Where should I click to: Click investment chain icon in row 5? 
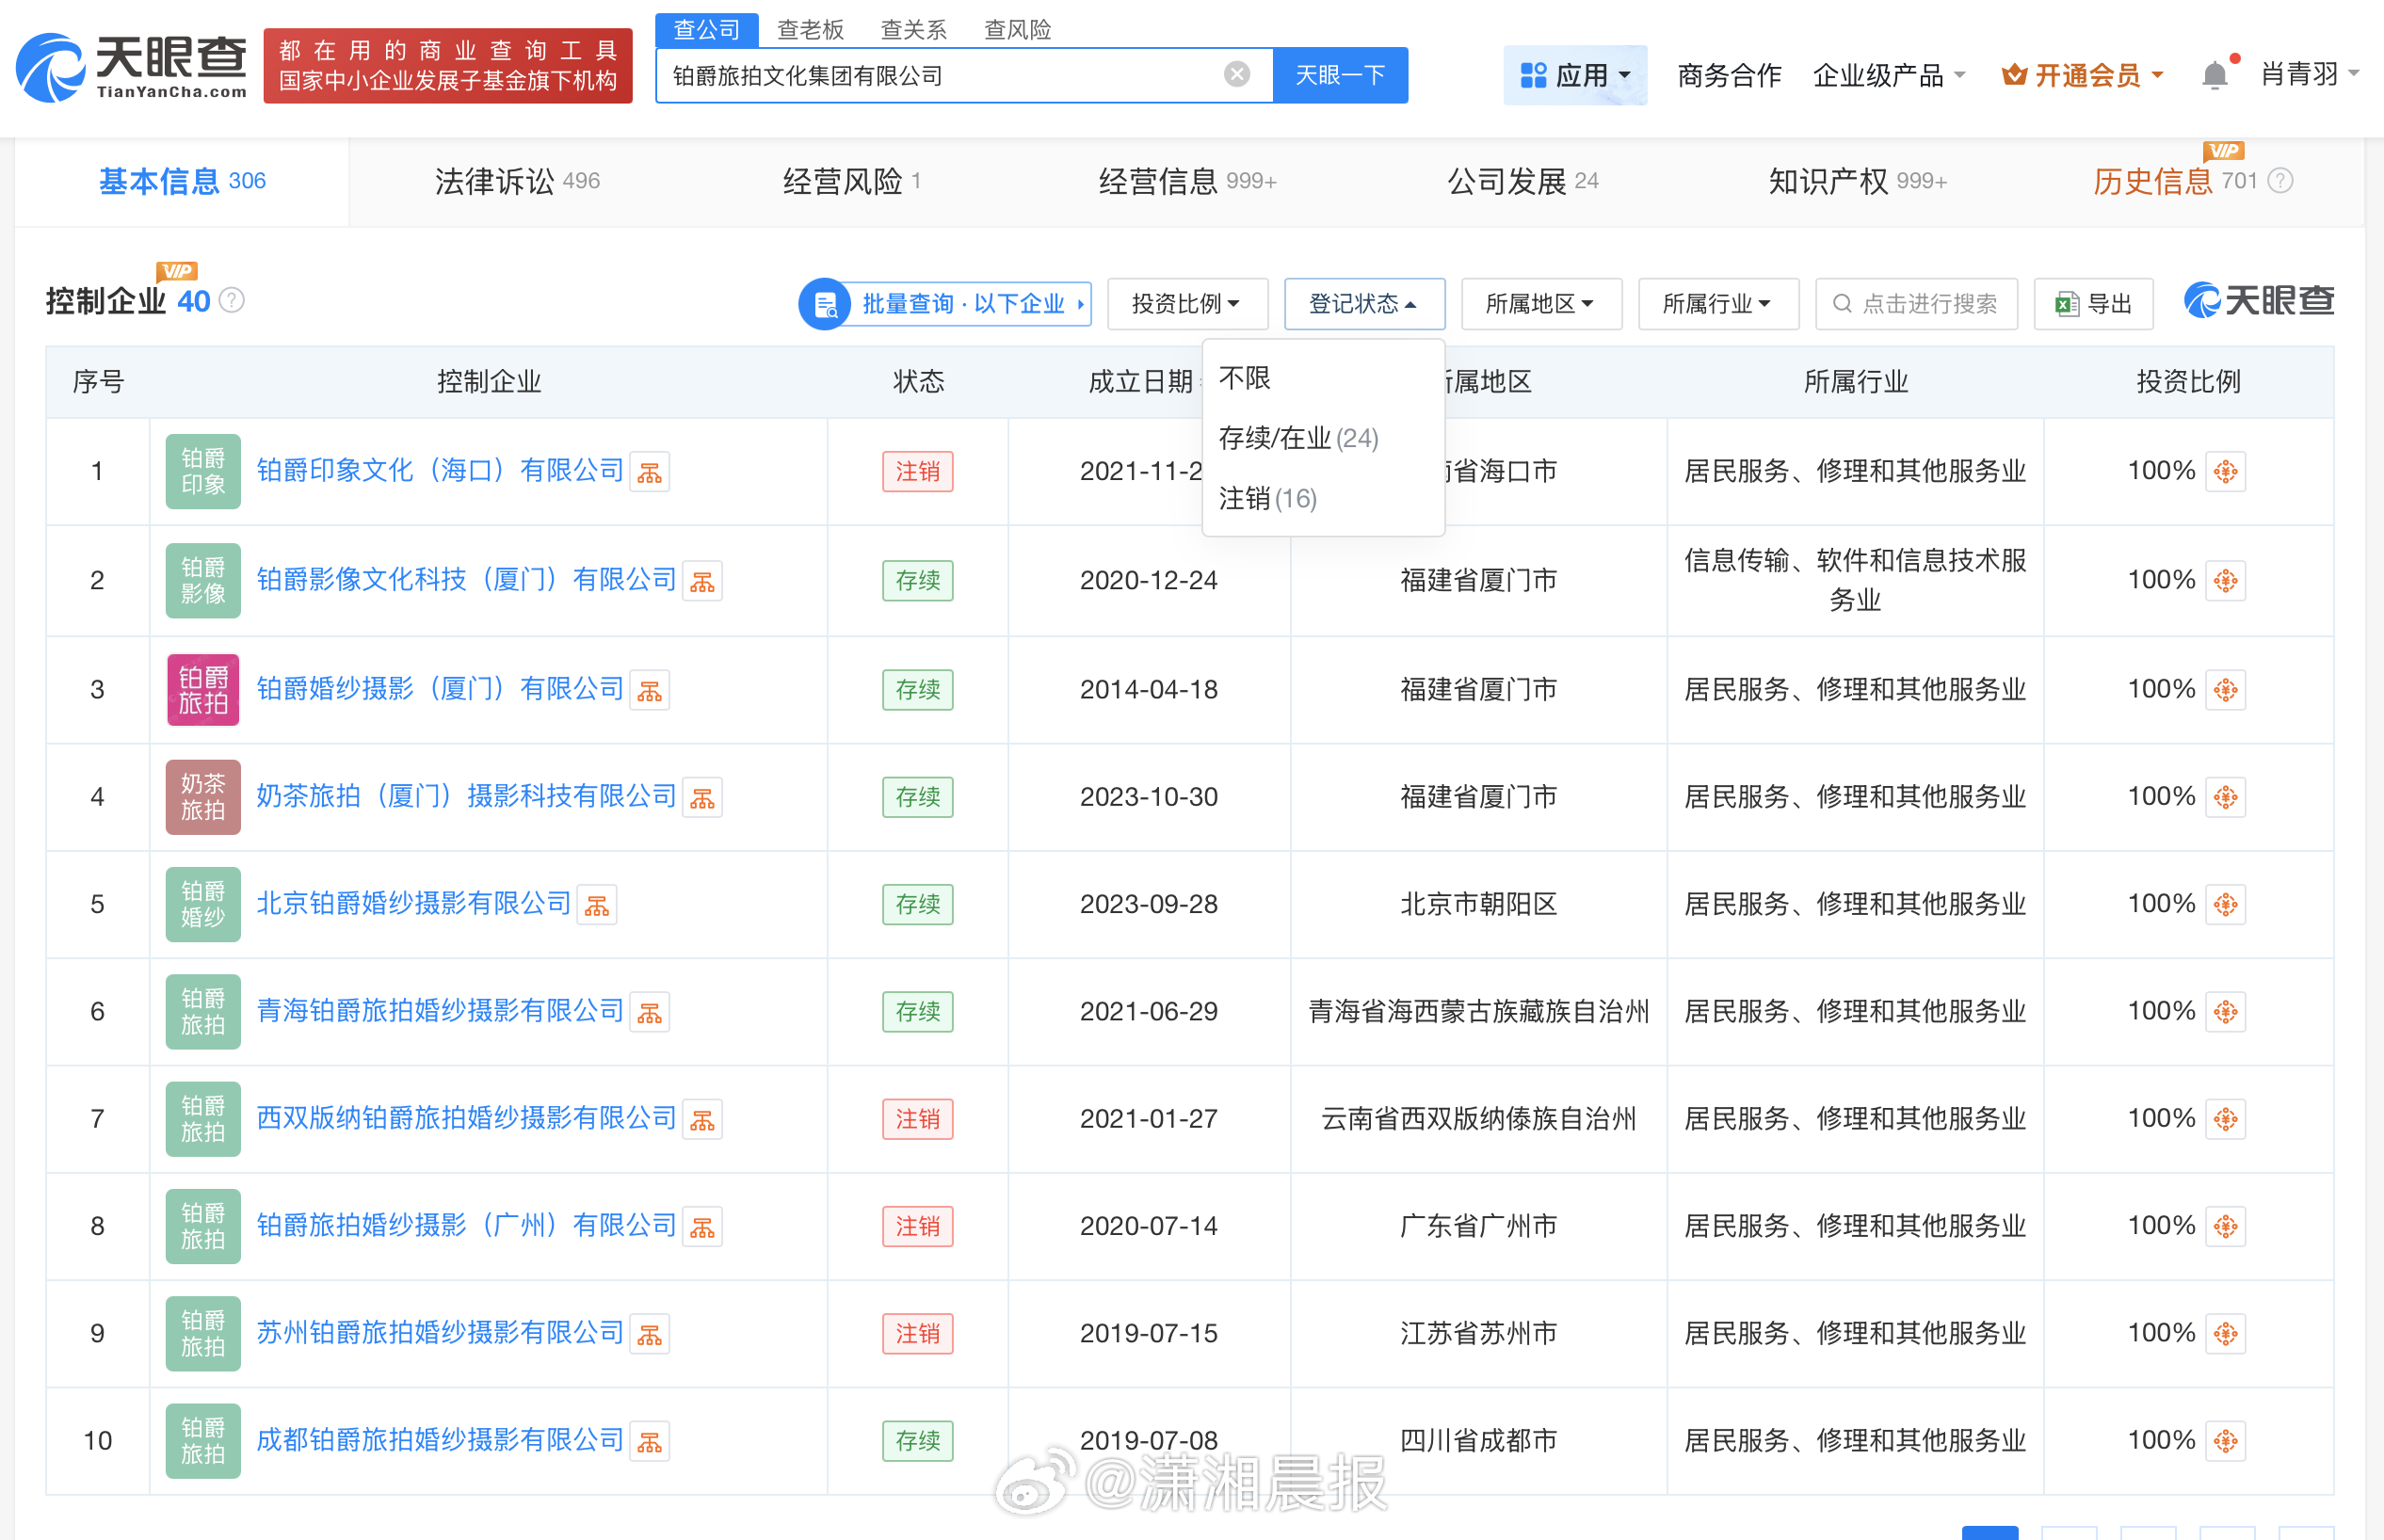click(2225, 904)
